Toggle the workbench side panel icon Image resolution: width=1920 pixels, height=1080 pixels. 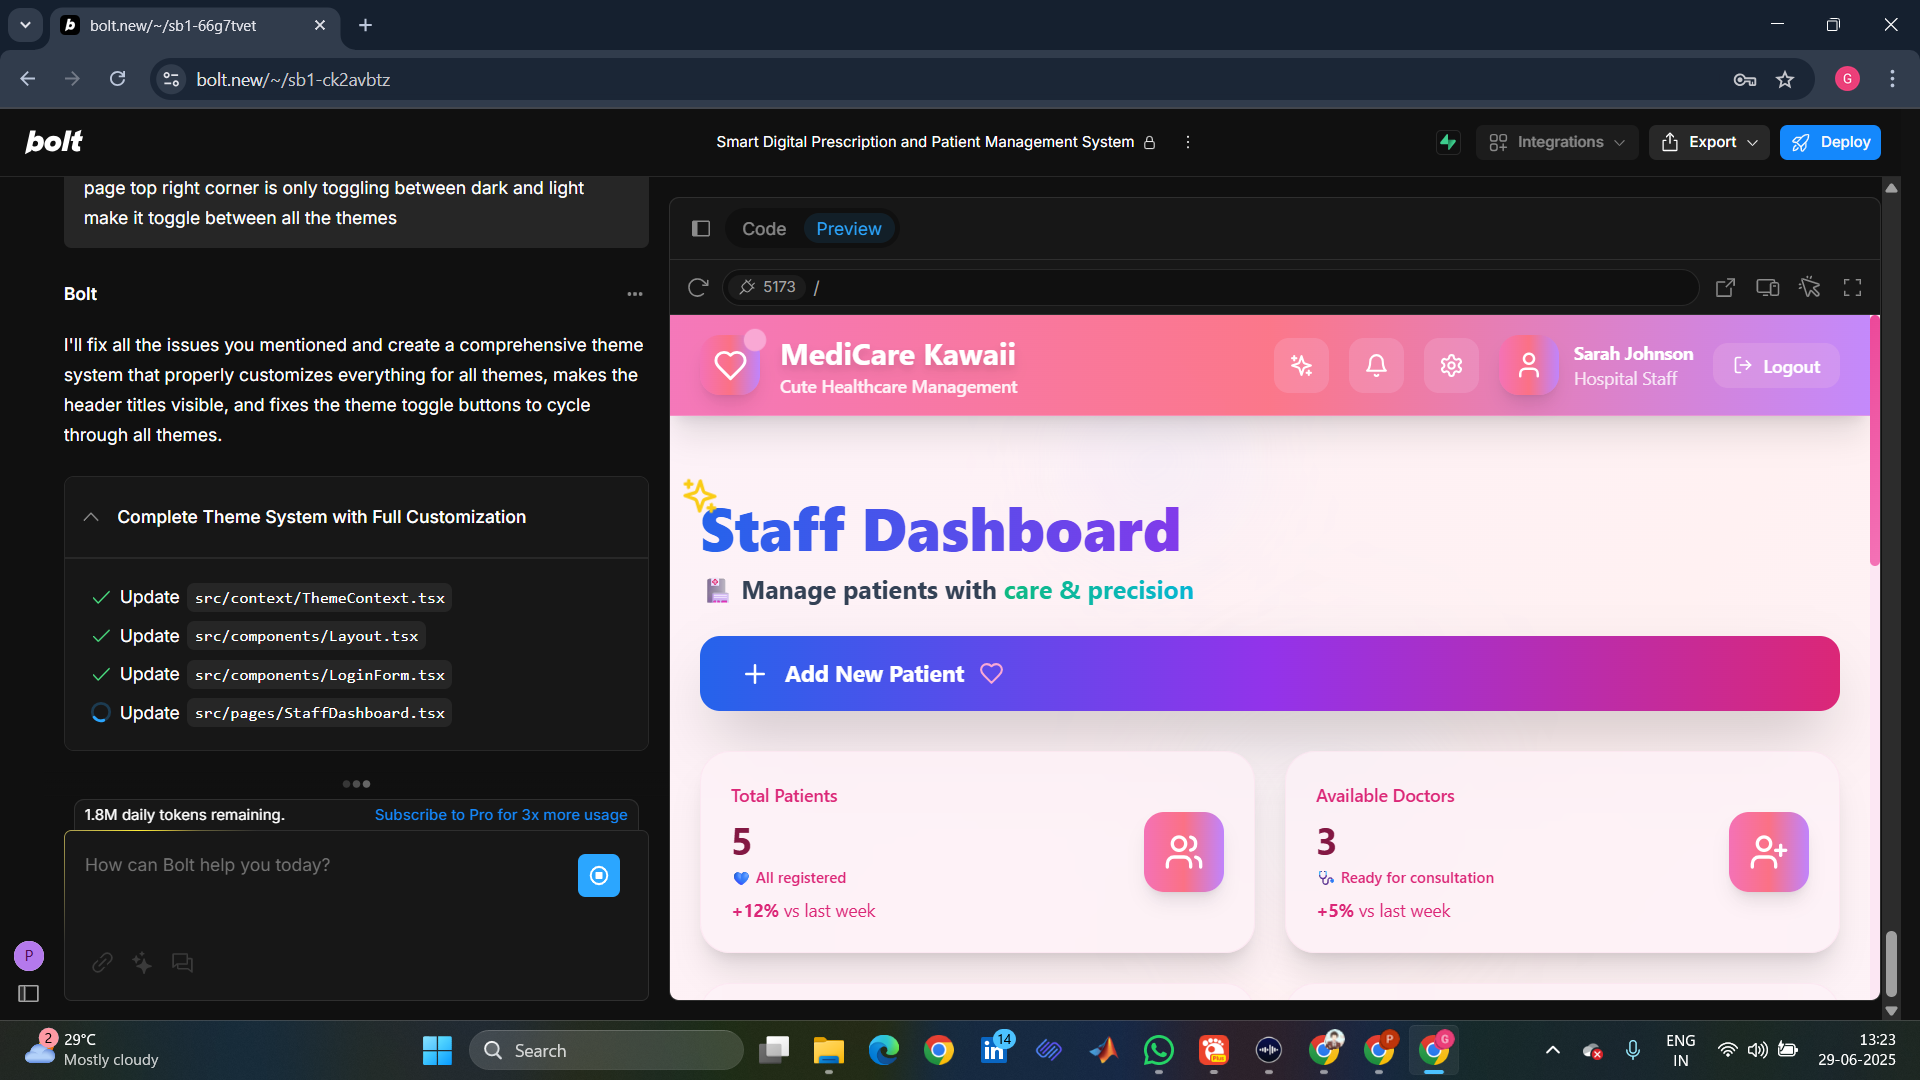point(701,229)
